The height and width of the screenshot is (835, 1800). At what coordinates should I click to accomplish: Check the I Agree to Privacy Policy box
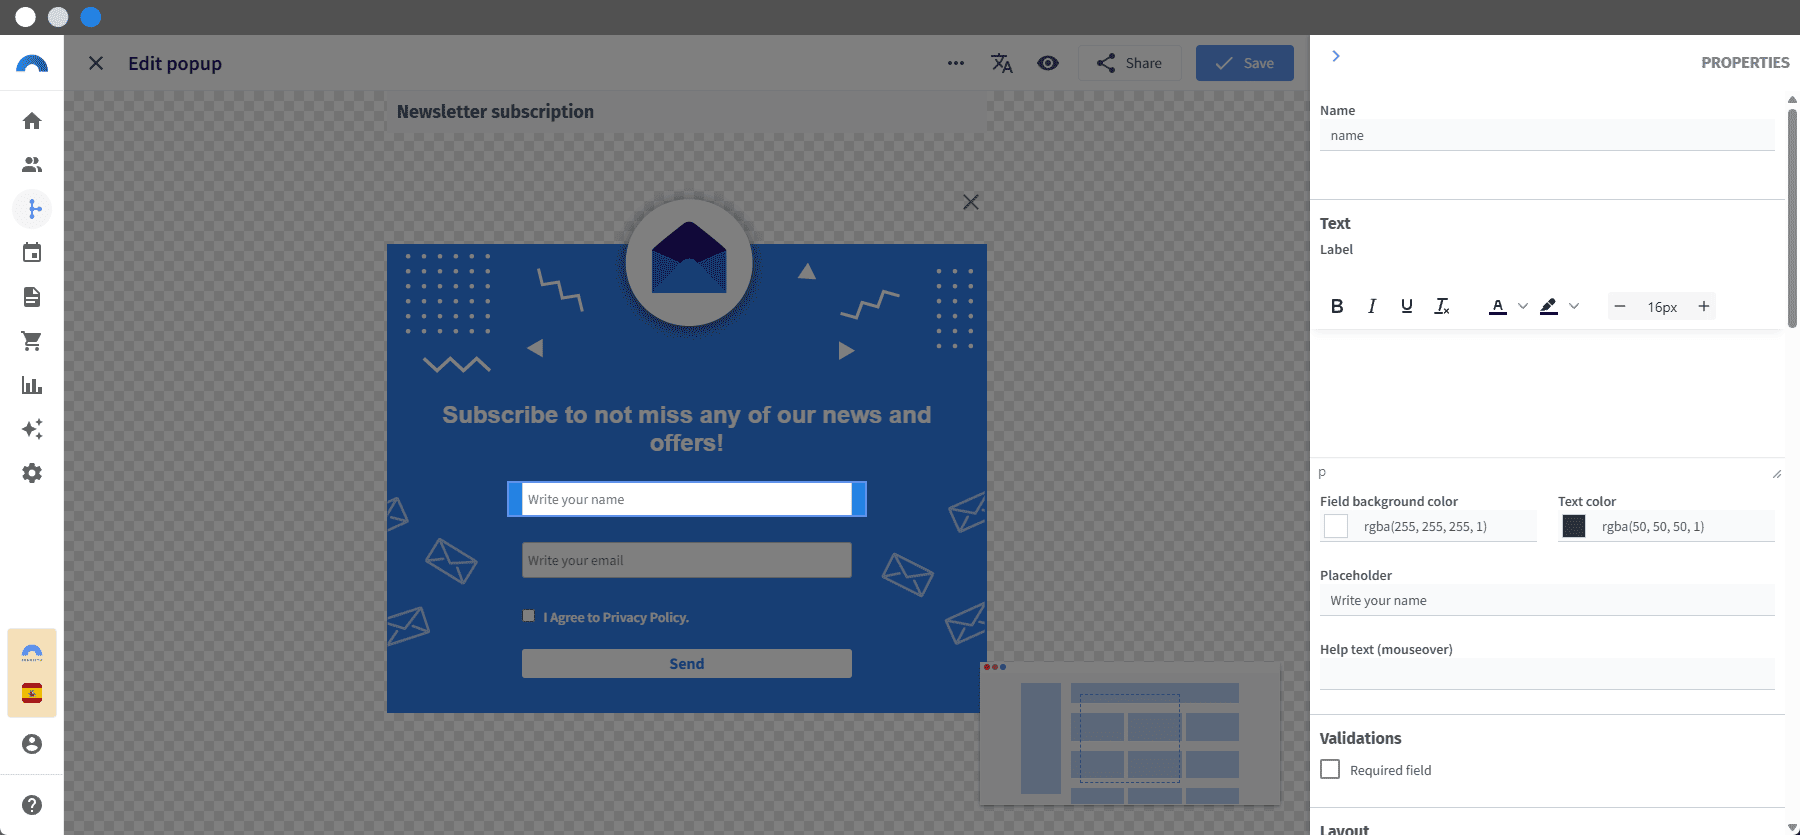[528, 616]
